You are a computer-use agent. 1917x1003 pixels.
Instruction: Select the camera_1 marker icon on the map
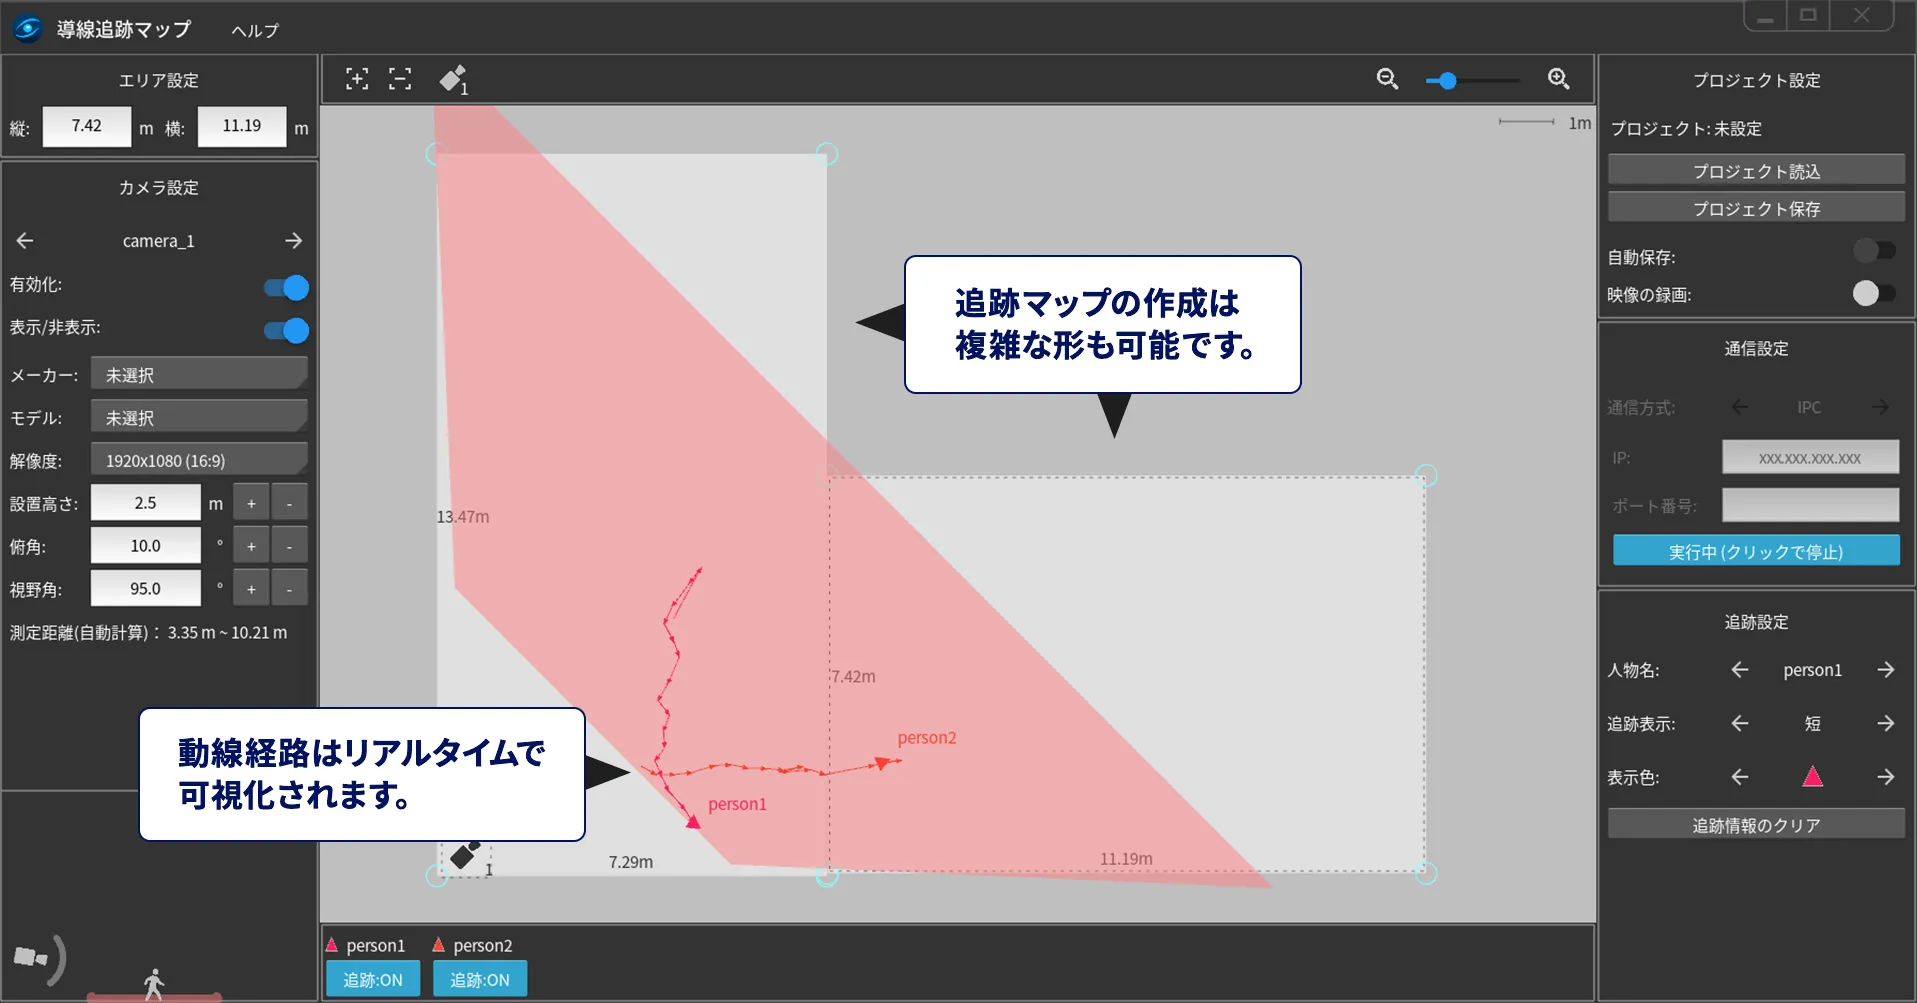463,856
